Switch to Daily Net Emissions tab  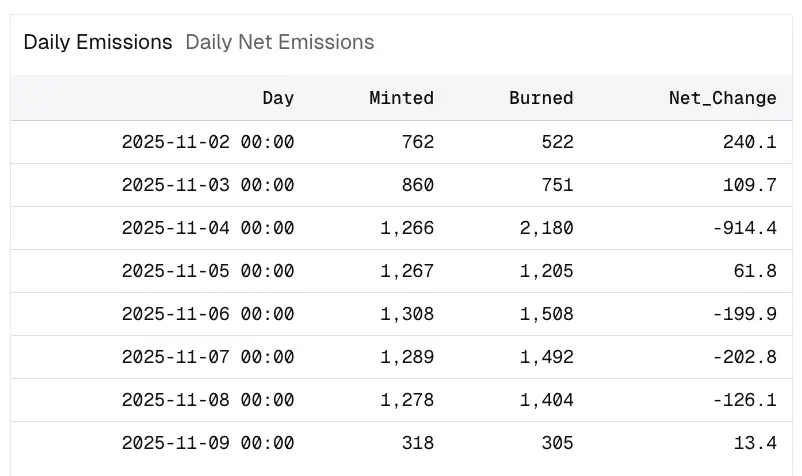280,42
